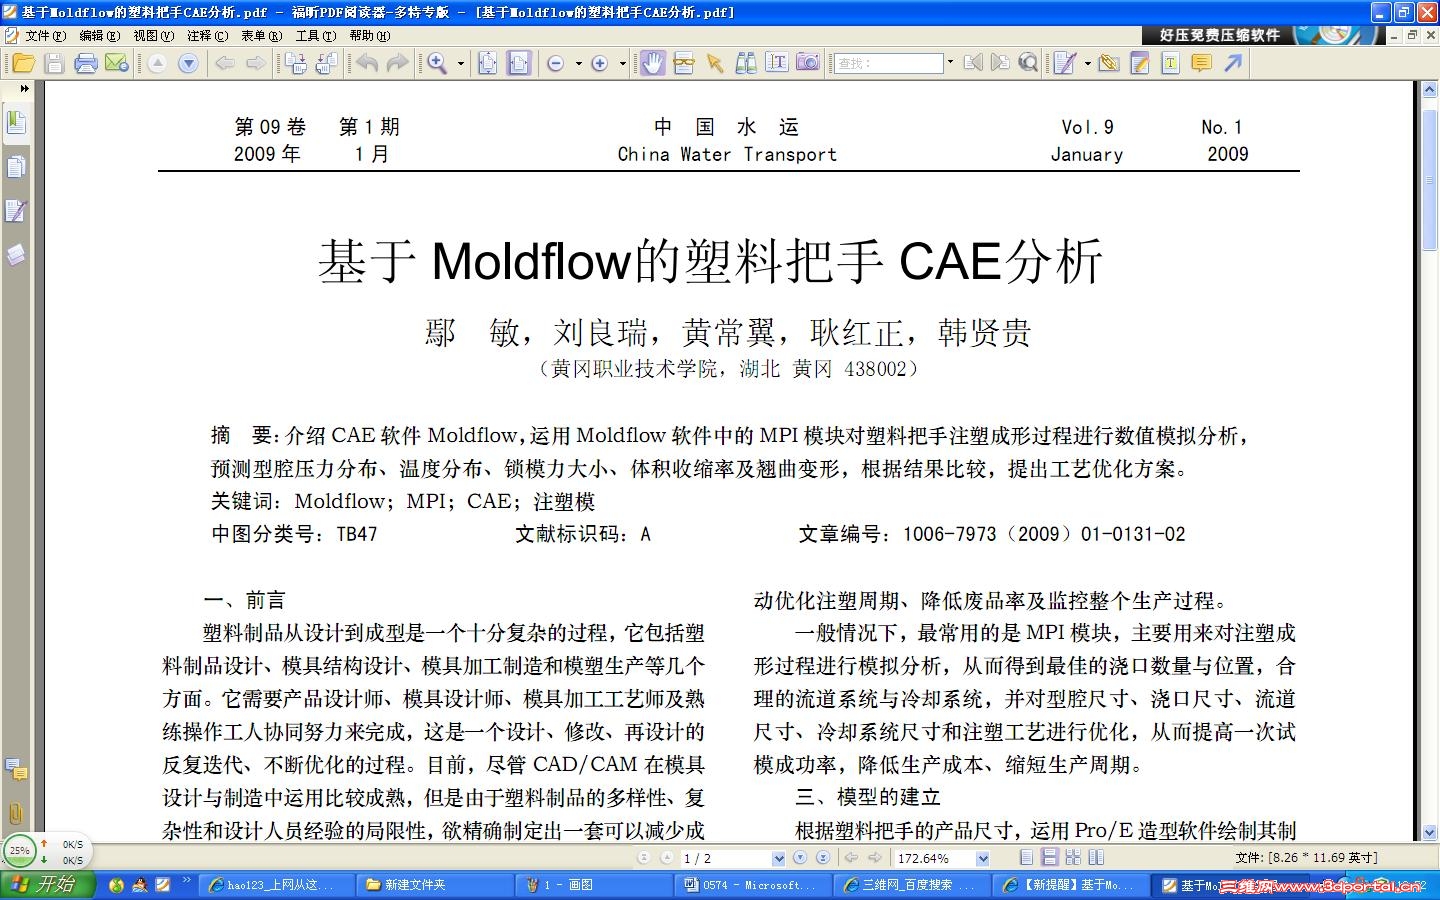The height and width of the screenshot is (900, 1440).
Task: Open the 帮助 (Help) menu
Action: point(369,35)
